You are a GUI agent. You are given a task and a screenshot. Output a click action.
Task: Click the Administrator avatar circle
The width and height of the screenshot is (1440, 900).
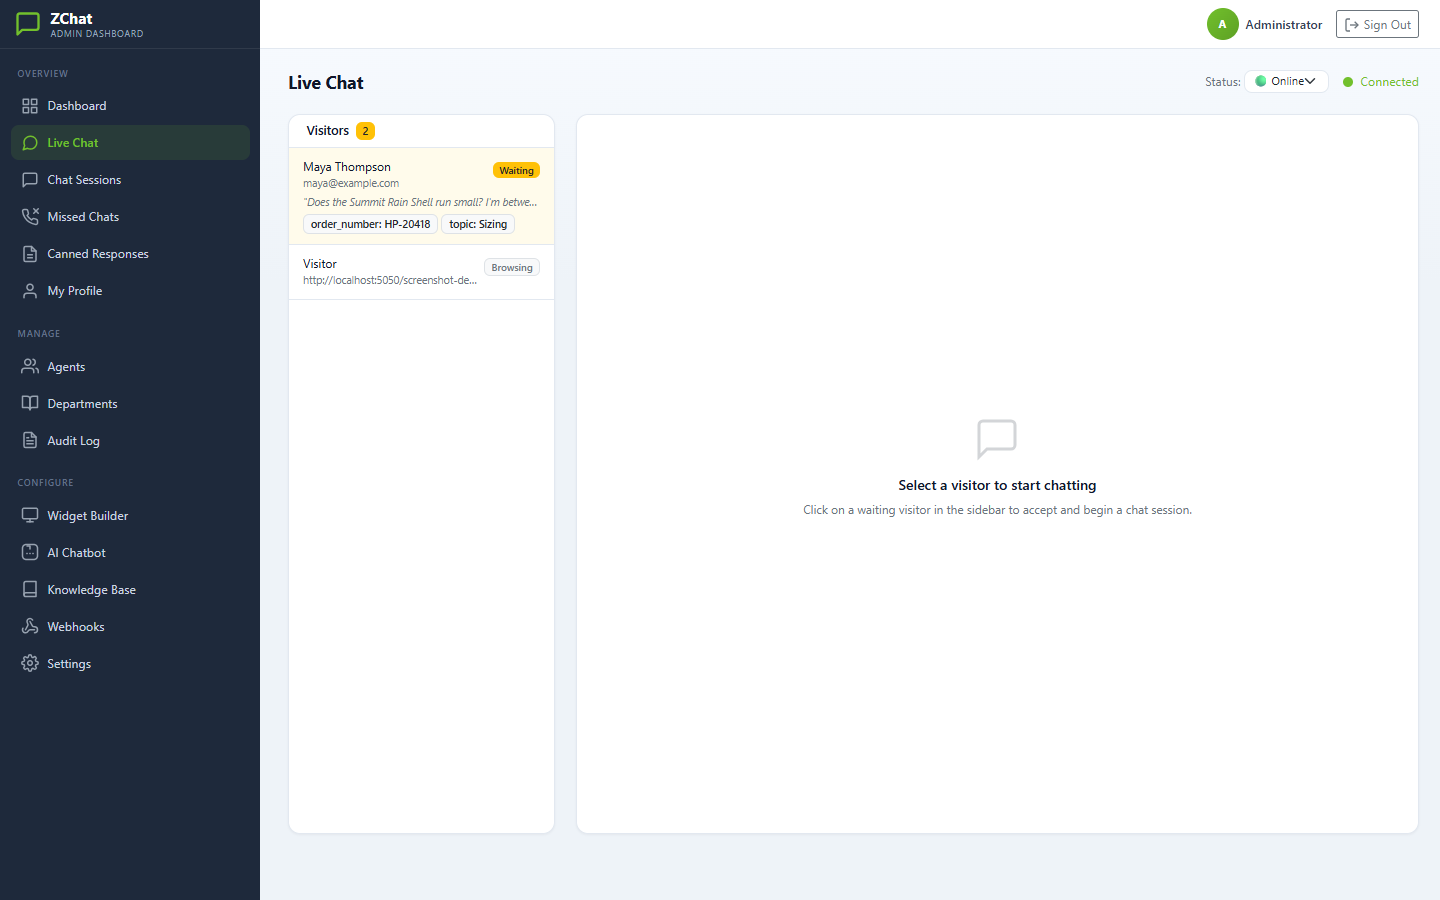(x=1222, y=24)
